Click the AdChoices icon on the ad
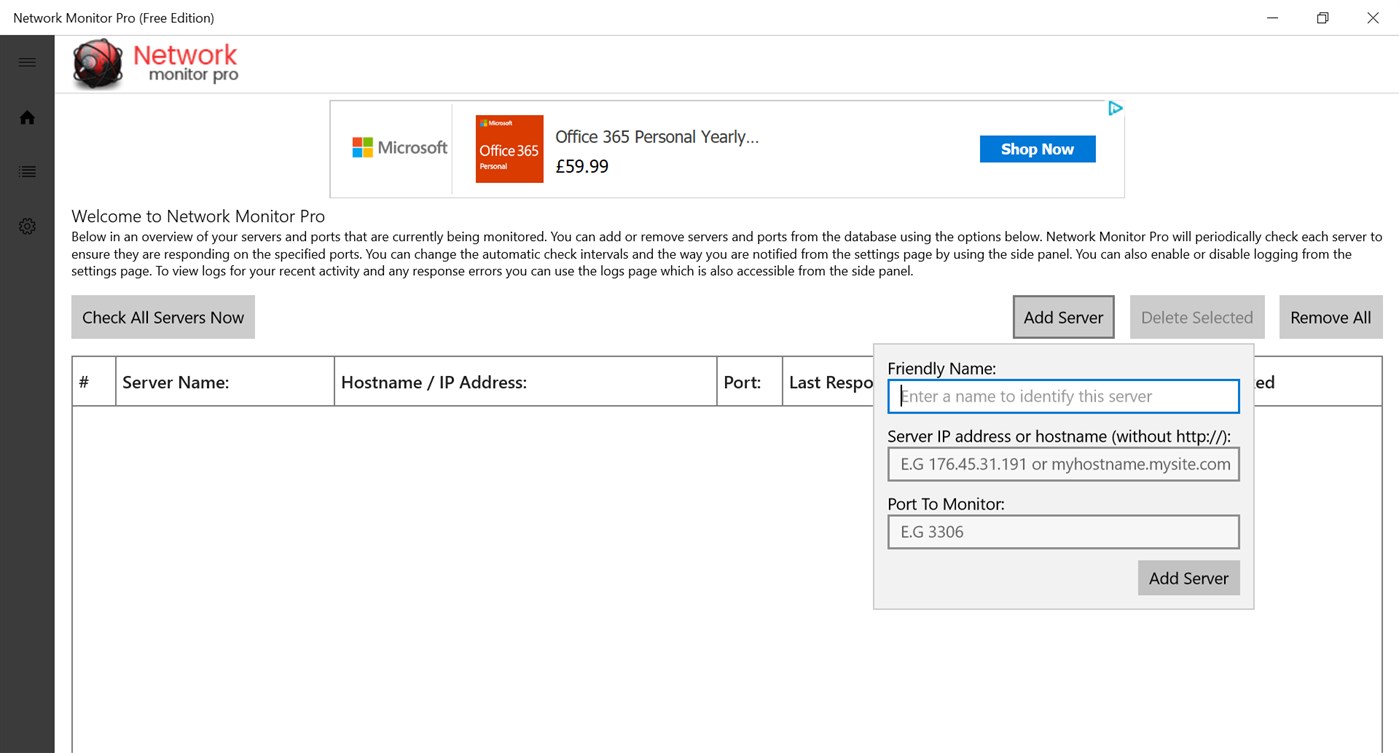 point(1115,108)
